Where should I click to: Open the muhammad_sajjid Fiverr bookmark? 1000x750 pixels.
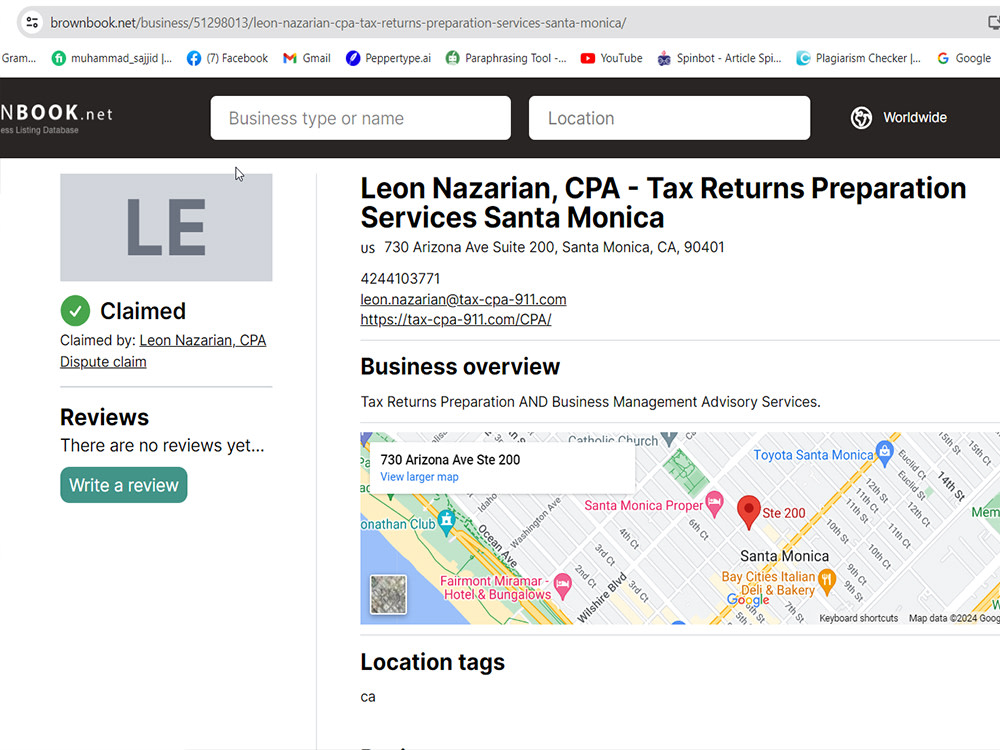(112, 58)
